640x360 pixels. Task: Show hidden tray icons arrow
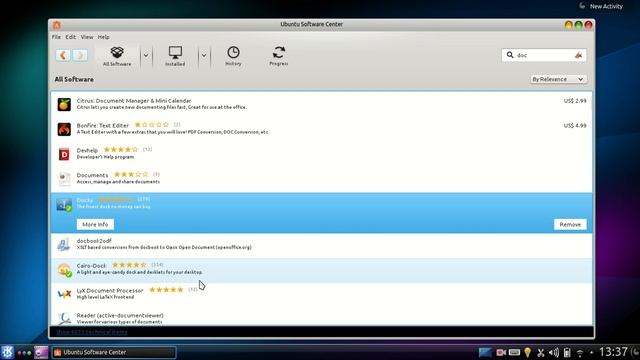click(x=591, y=353)
